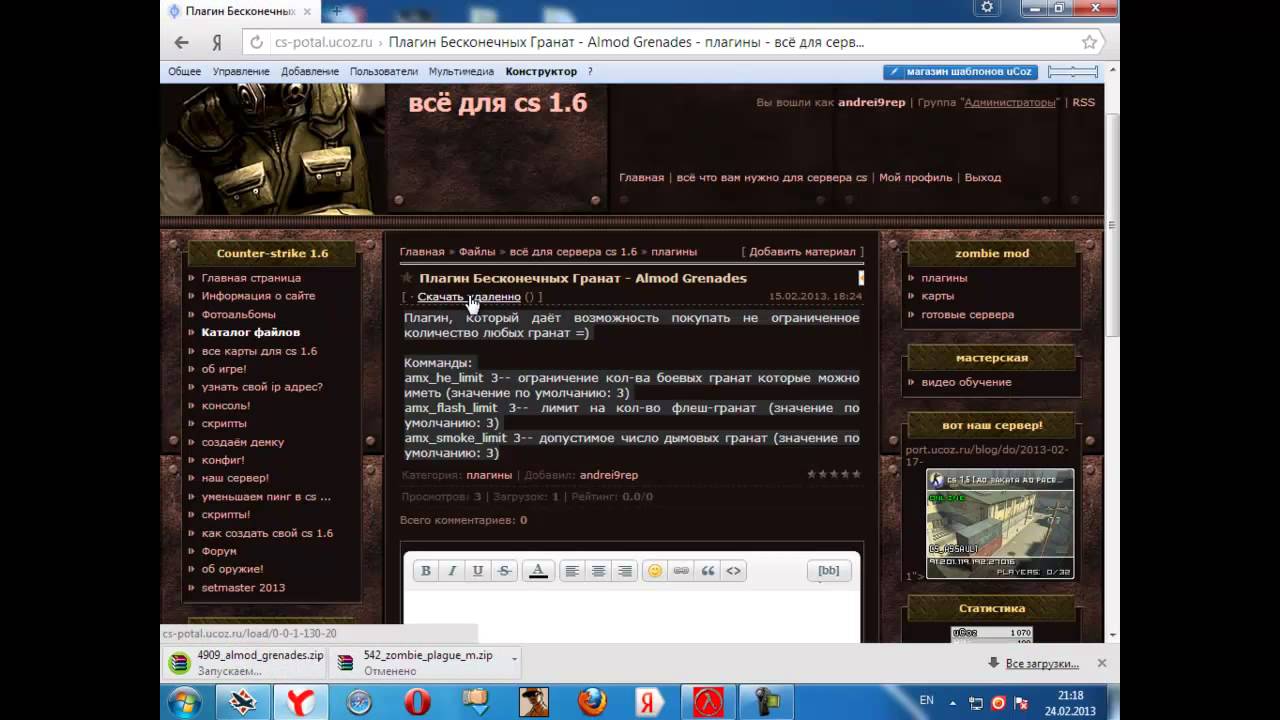Open the text color picker in editor
Viewport: 1280px width, 720px height.
(x=538, y=571)
